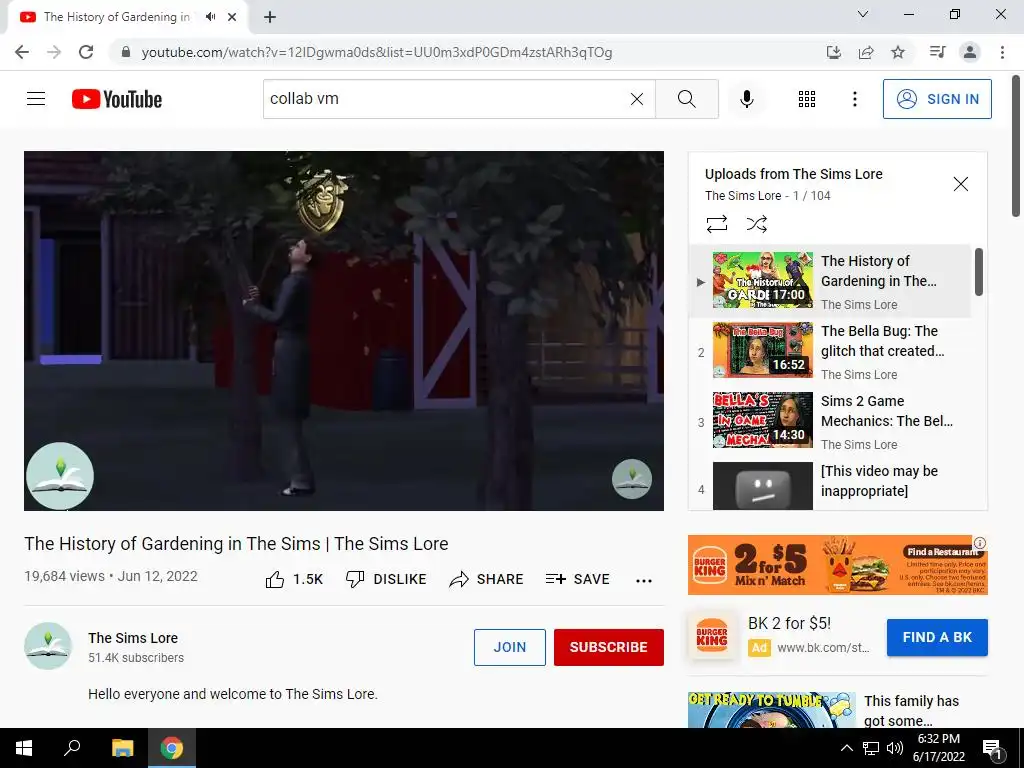Click the ad info icon

980,543
